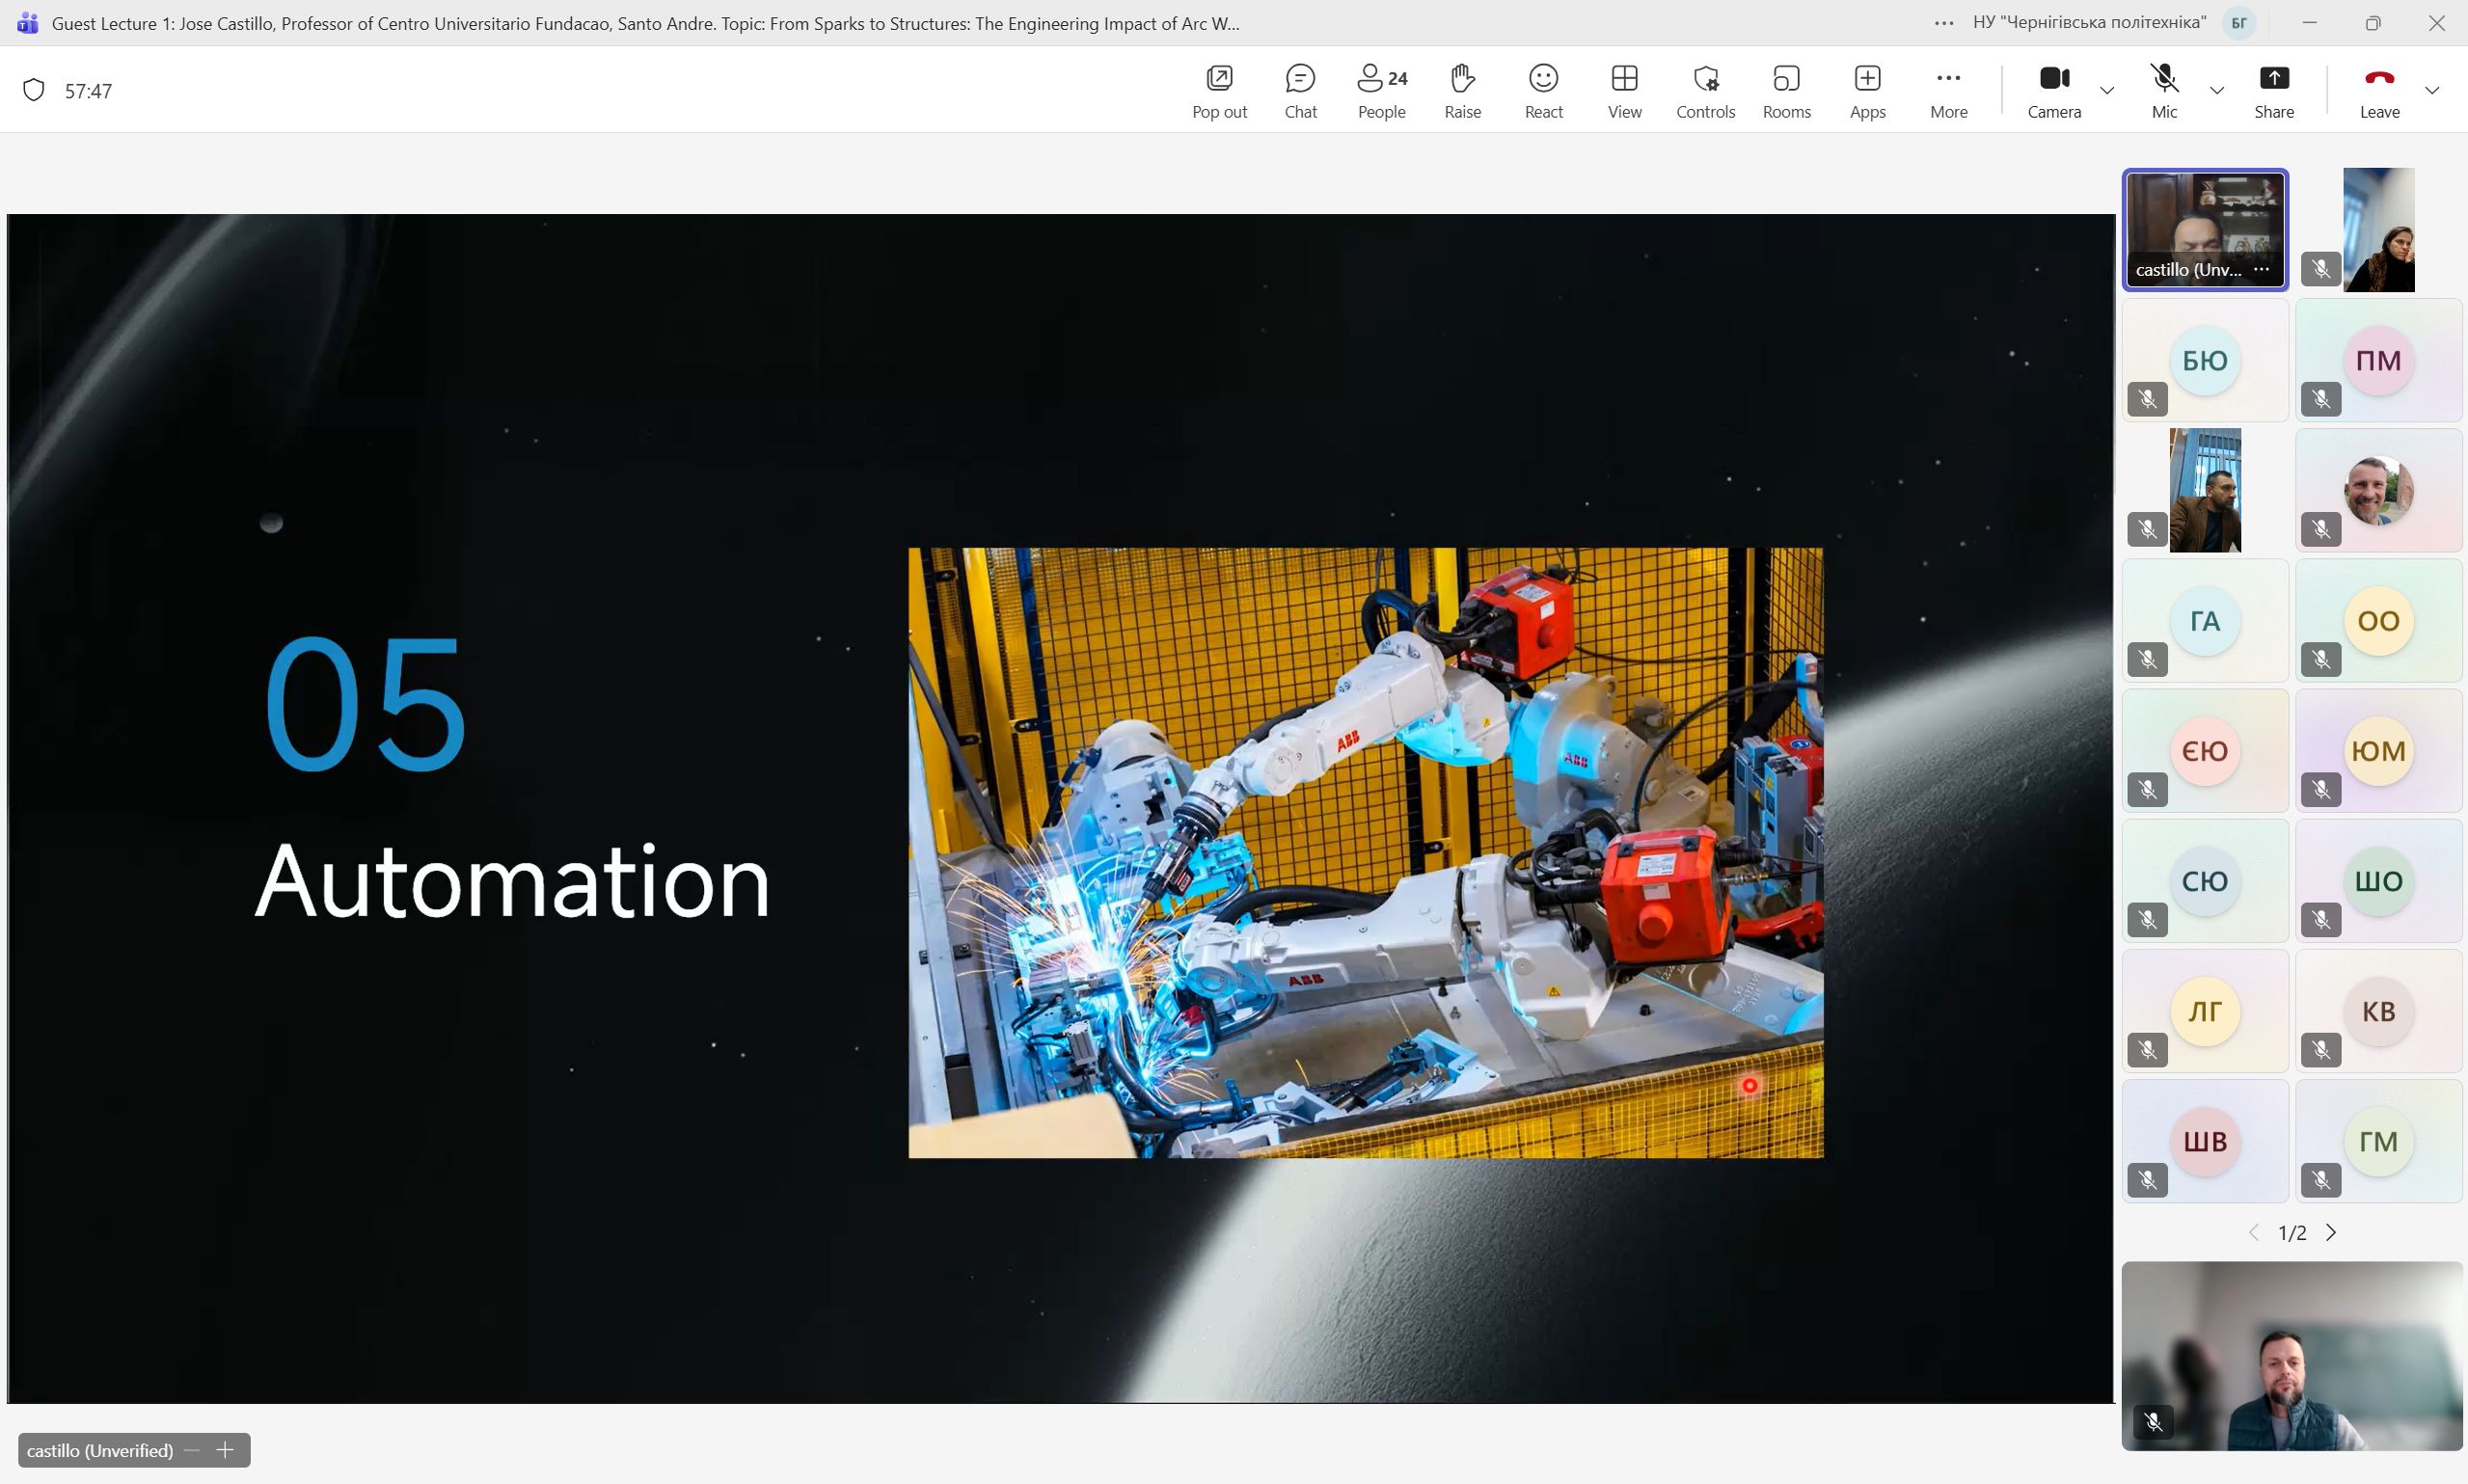Open the Pop out view
The width and height of the screenshot is (2468, 1484).
(1219, 90)
